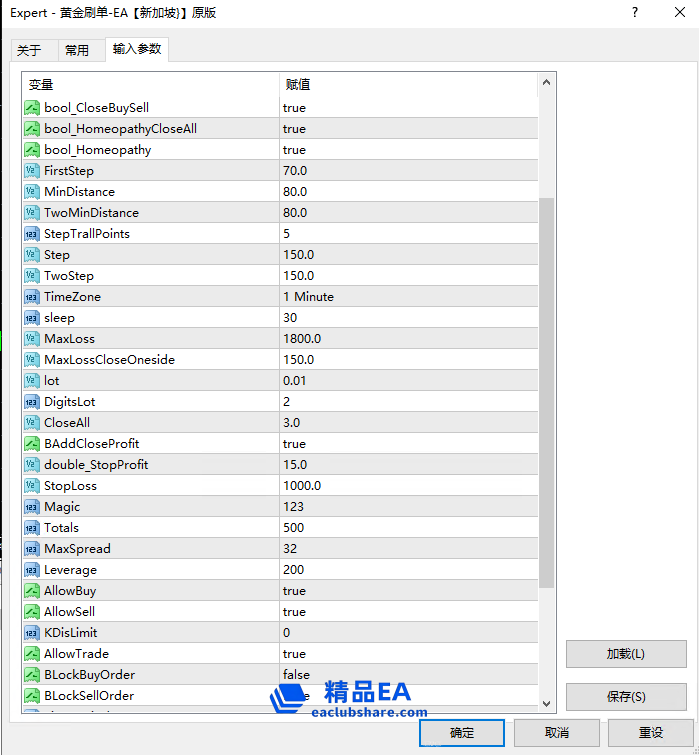699x755 pixels.
Task: Switch to the 常用 tab
Action: point(77,51)
